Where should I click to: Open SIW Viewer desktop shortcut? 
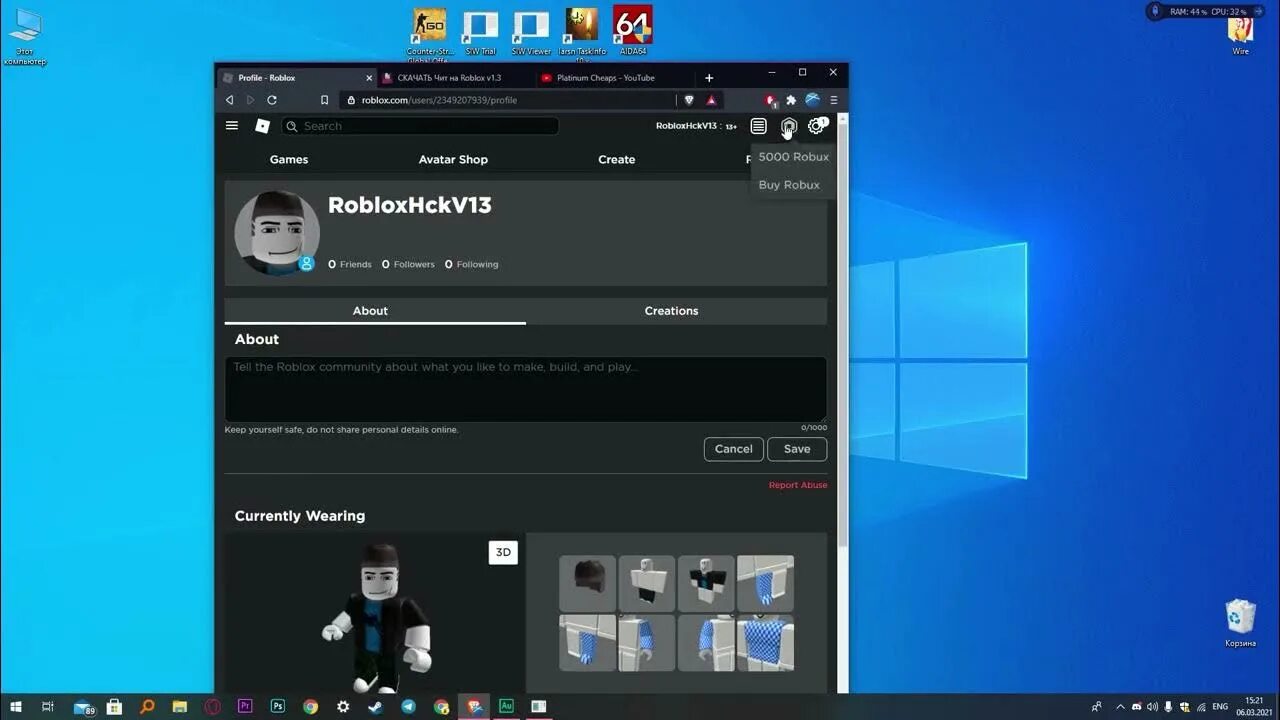[x=531, y=33]
